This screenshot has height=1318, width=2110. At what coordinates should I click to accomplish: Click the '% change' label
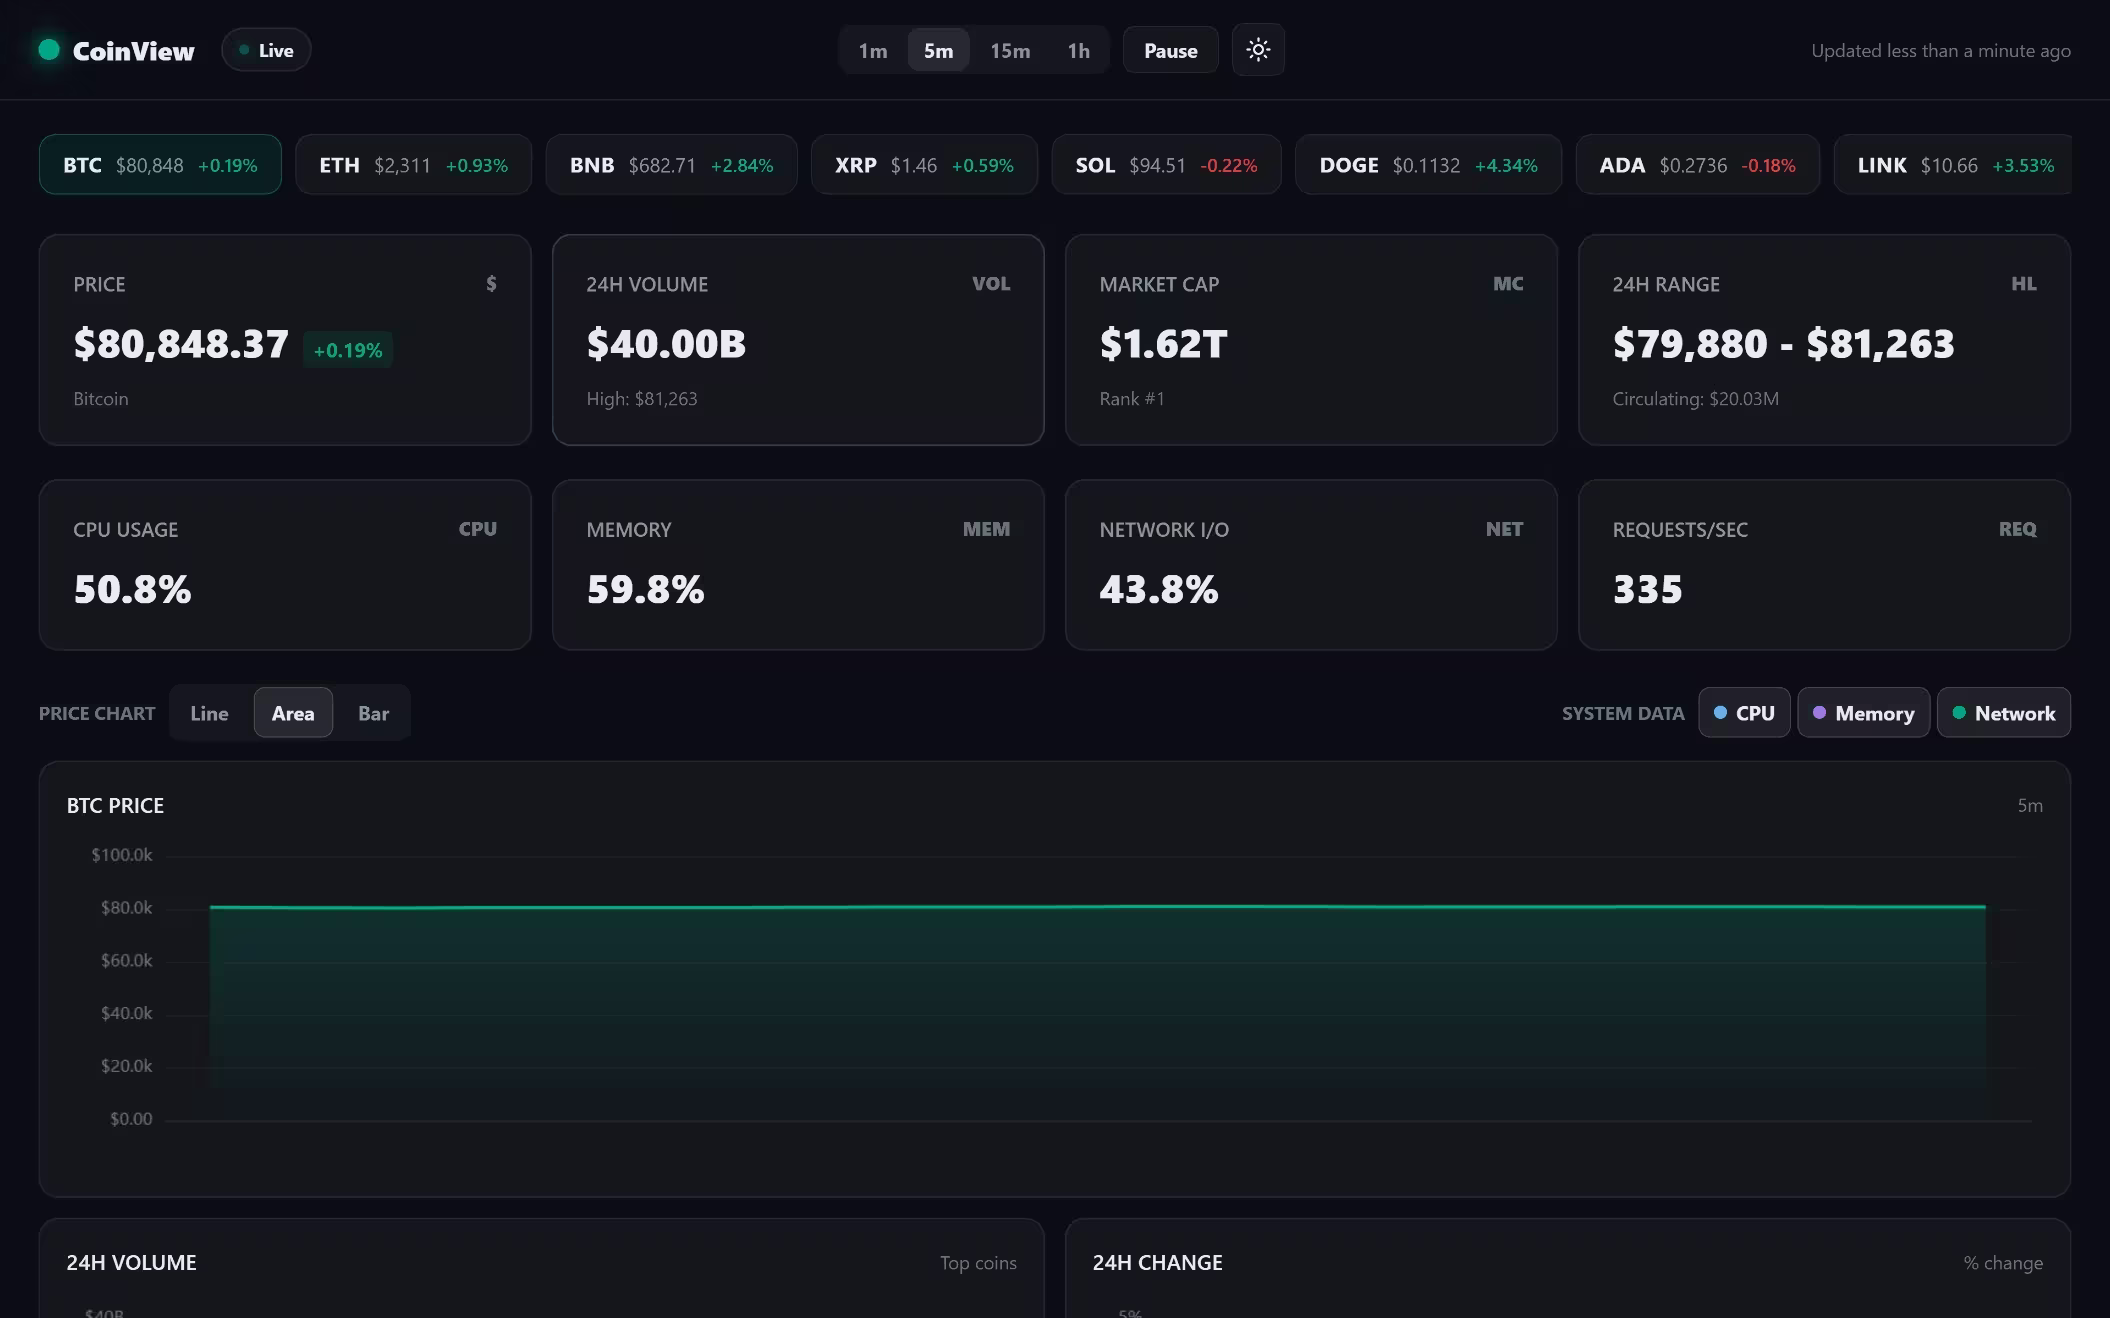pos(2003,1263)
